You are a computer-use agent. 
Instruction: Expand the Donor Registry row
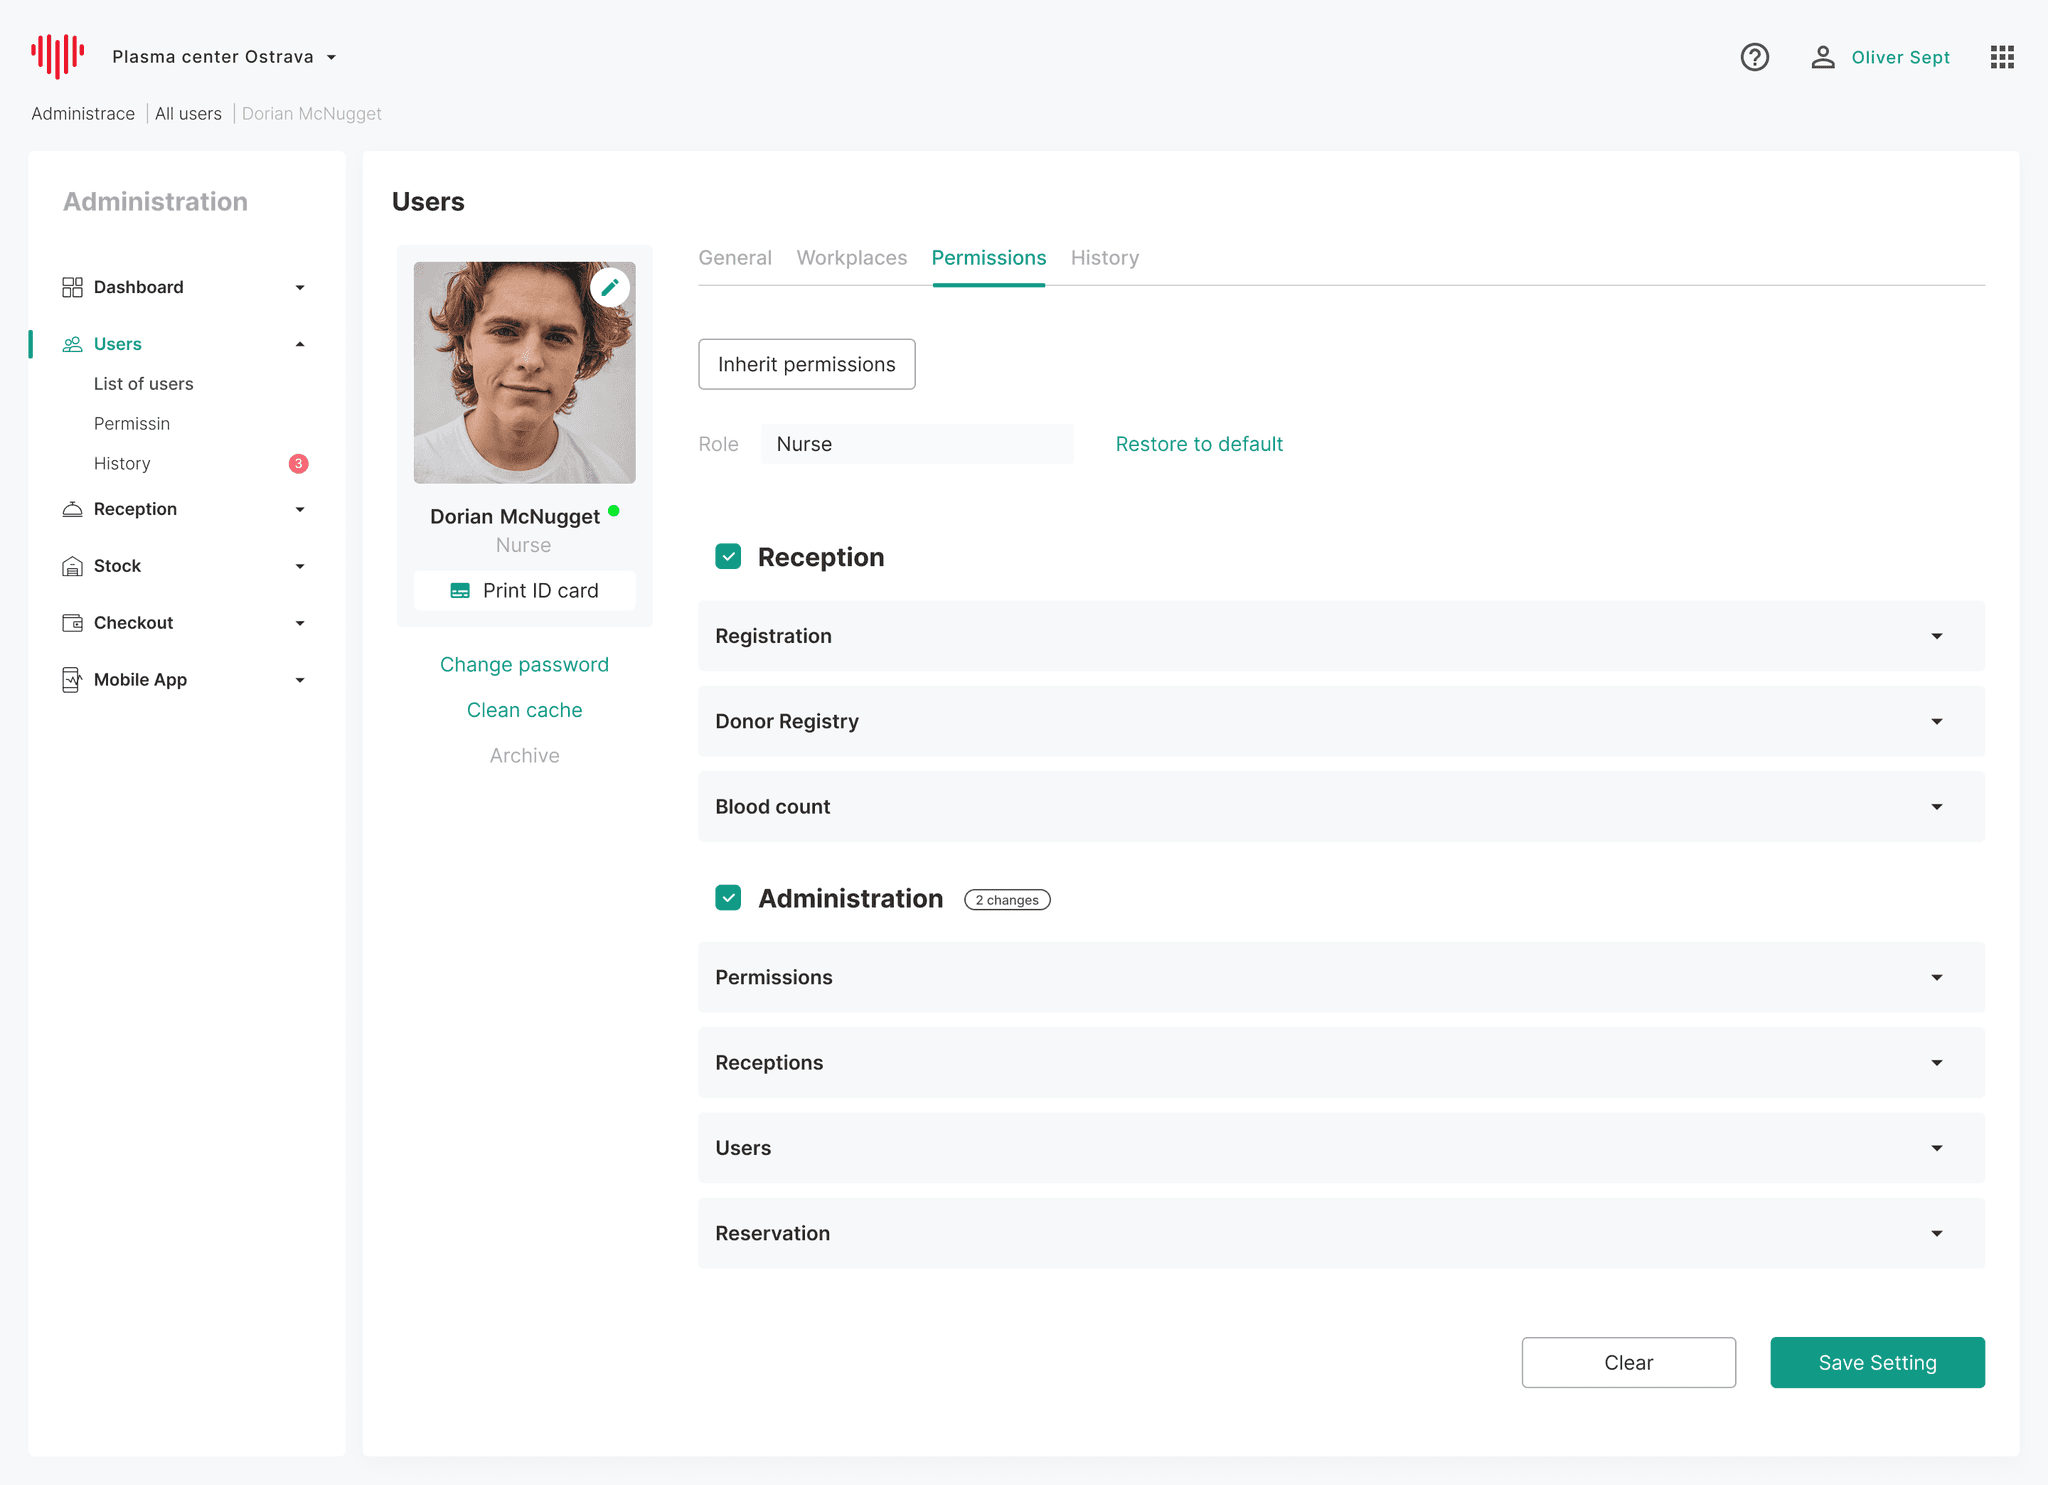[x=1936, y=722]
